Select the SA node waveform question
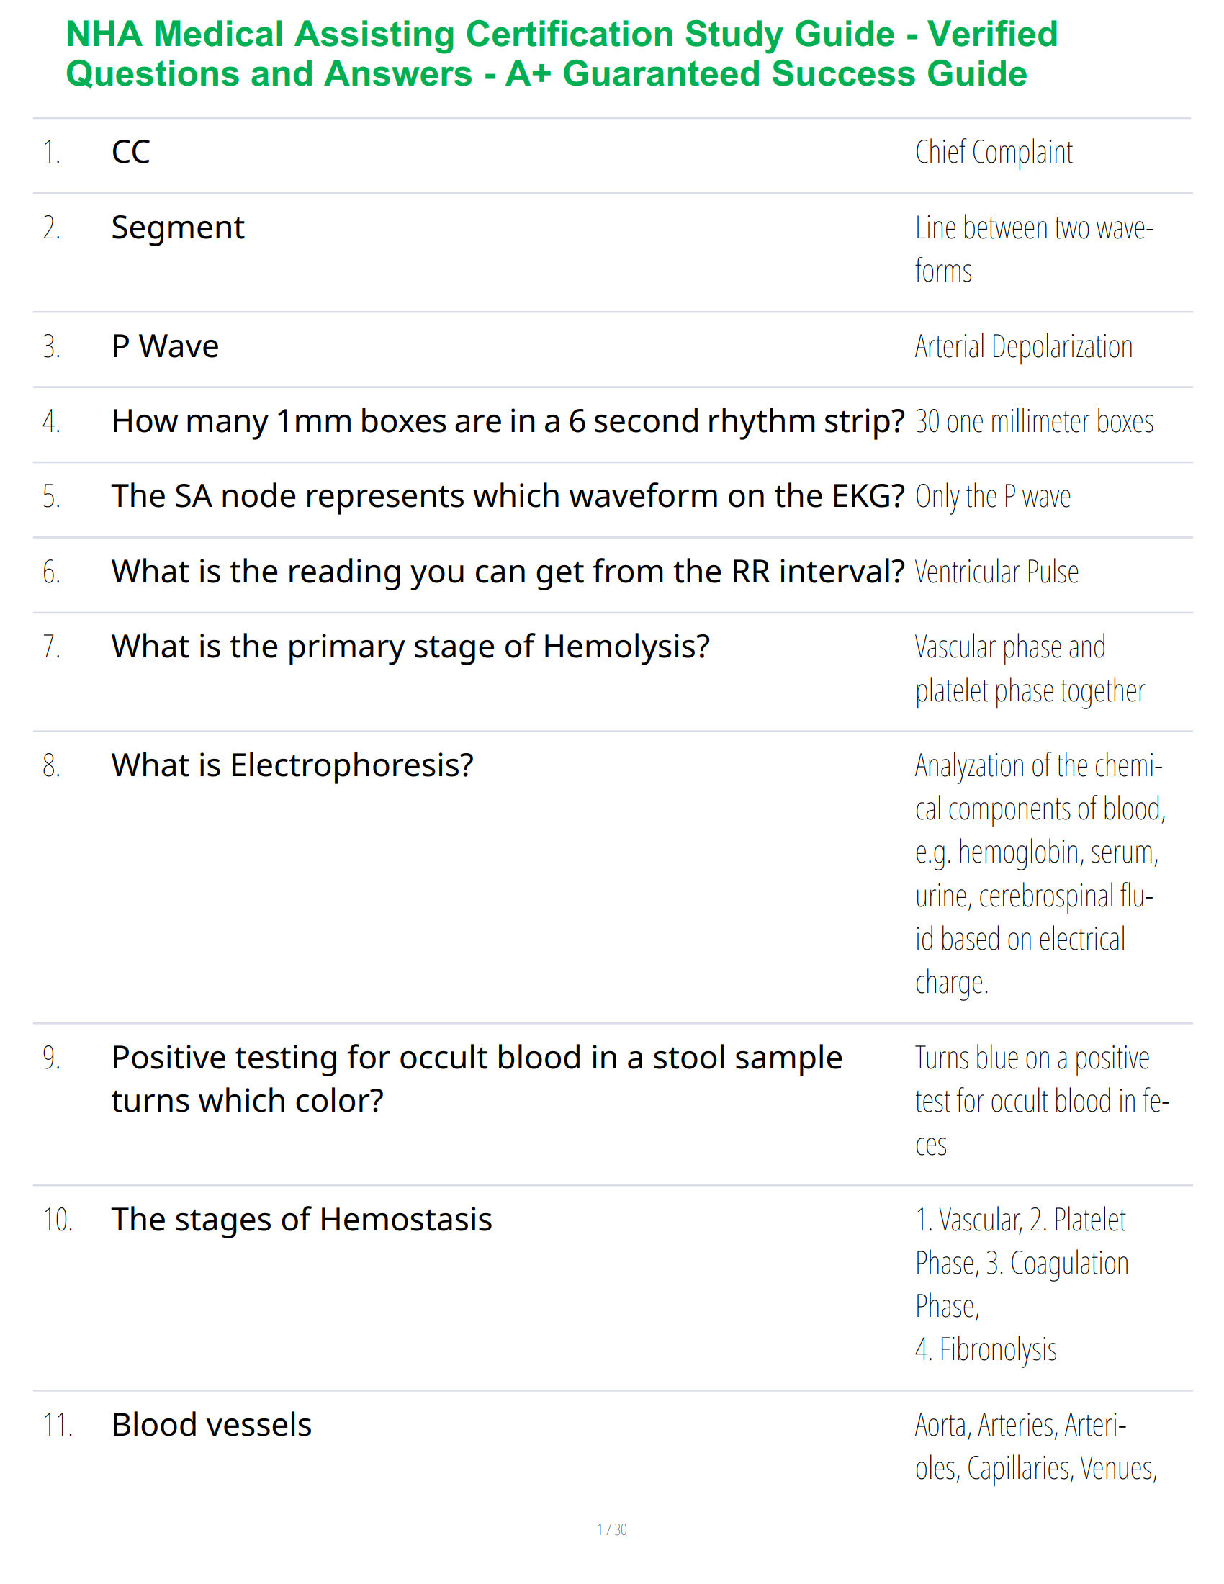The image size is (1224, 1584). pos(508,496)
